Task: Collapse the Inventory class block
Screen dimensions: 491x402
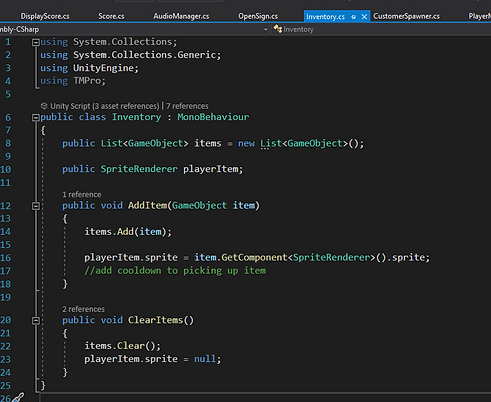Action: pyautogui.click(x=35, y=117)
